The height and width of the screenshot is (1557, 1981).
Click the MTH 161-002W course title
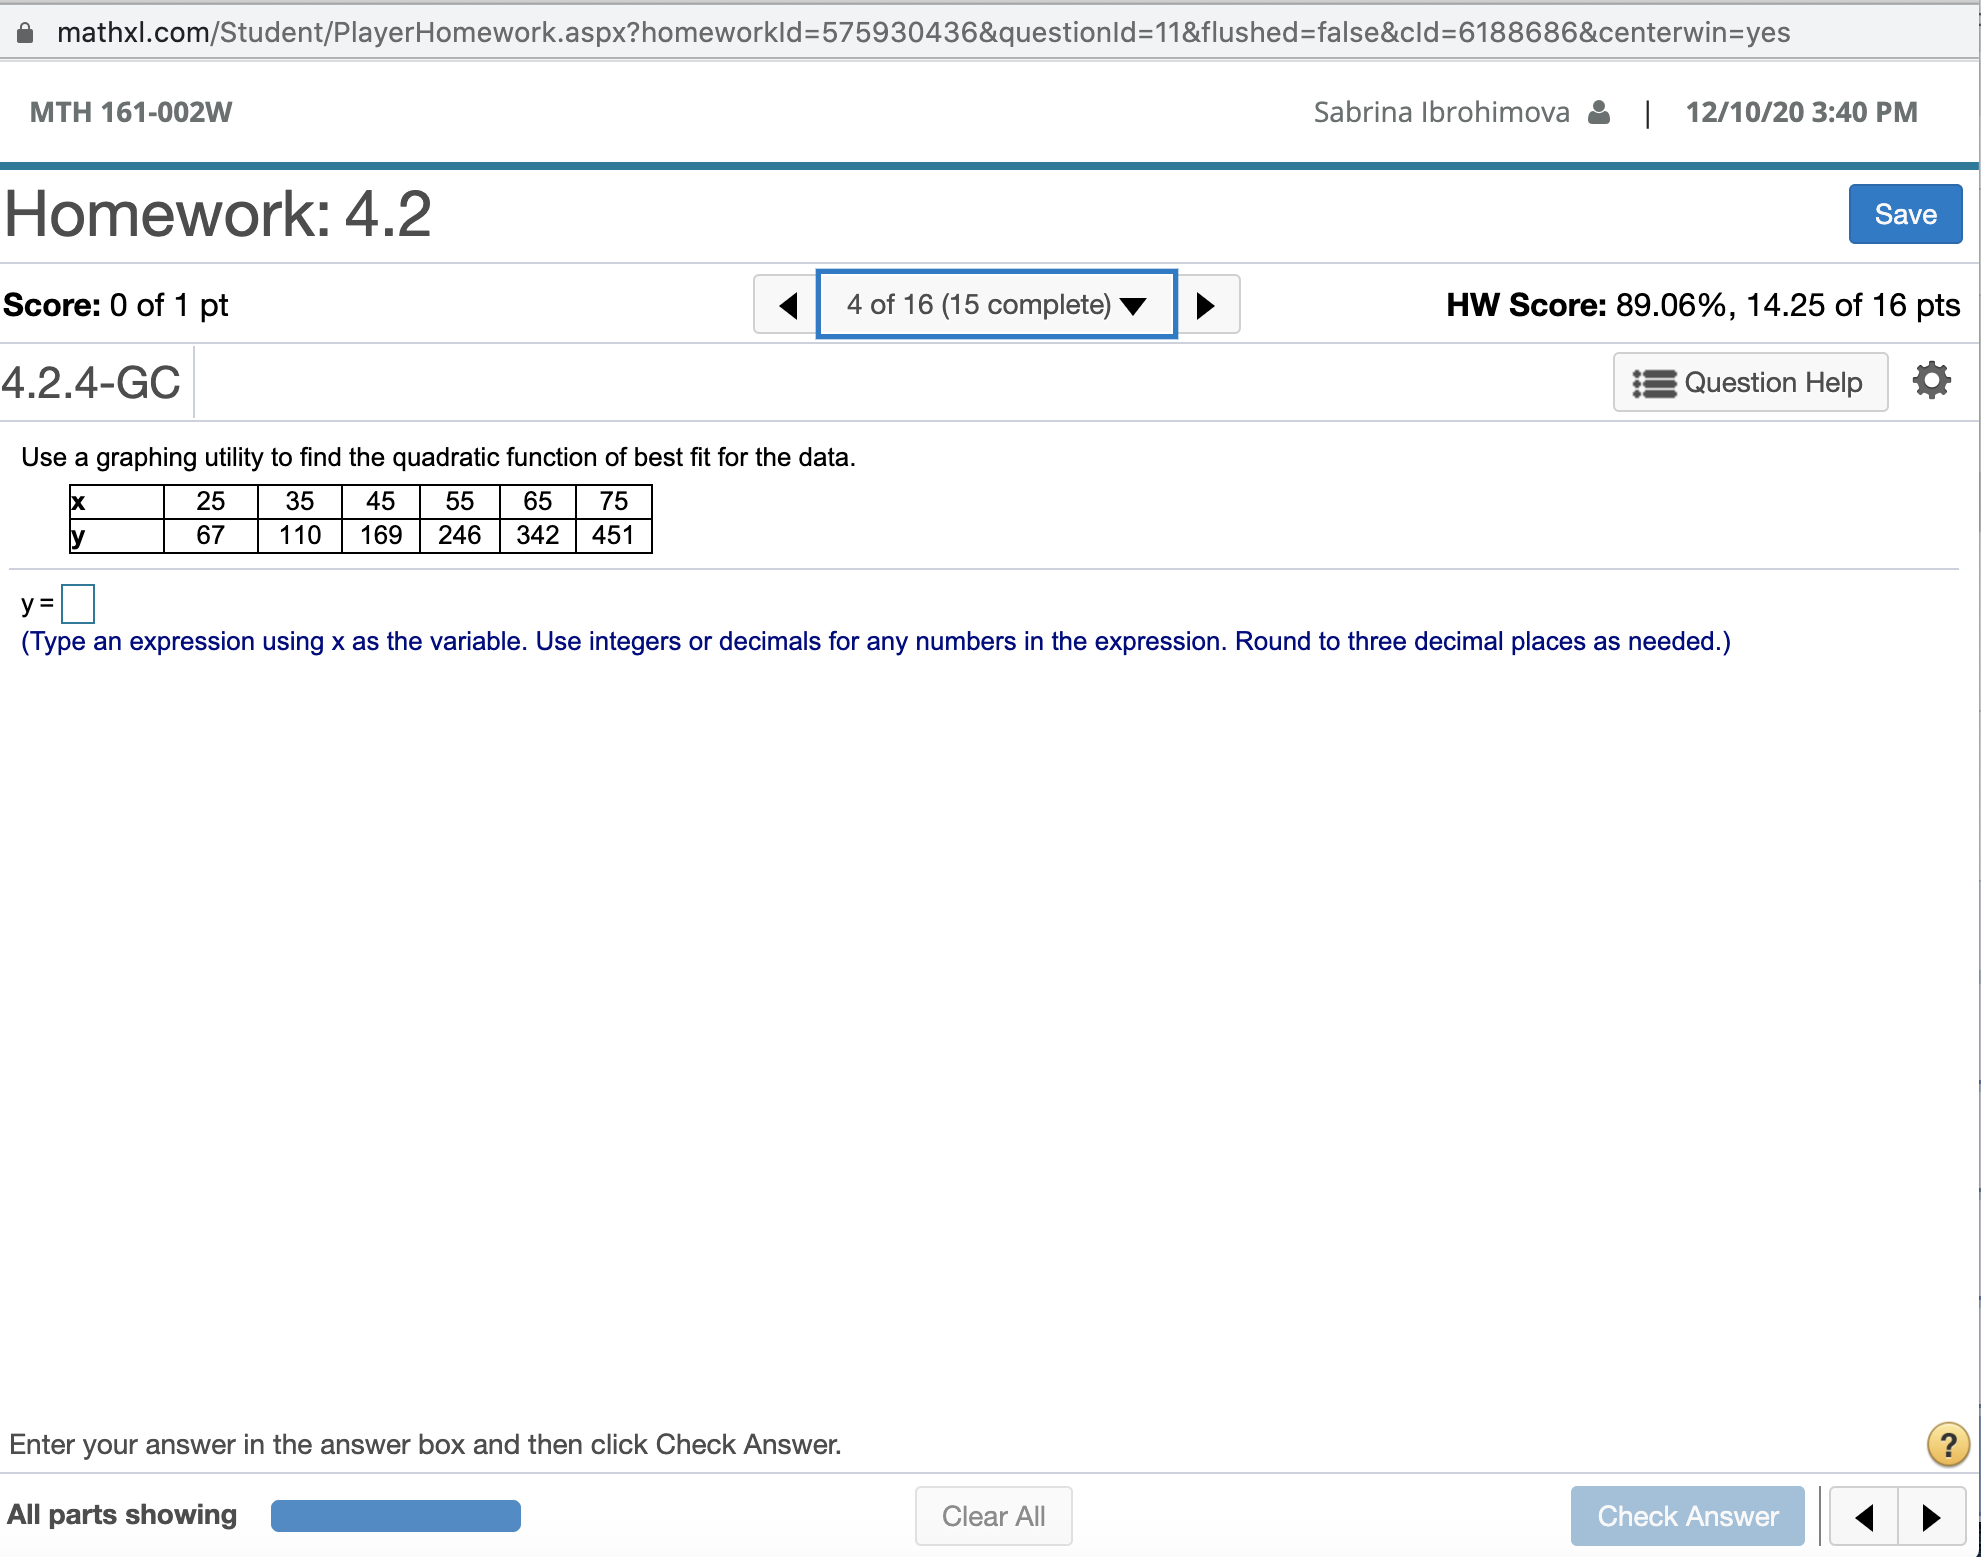131,112
